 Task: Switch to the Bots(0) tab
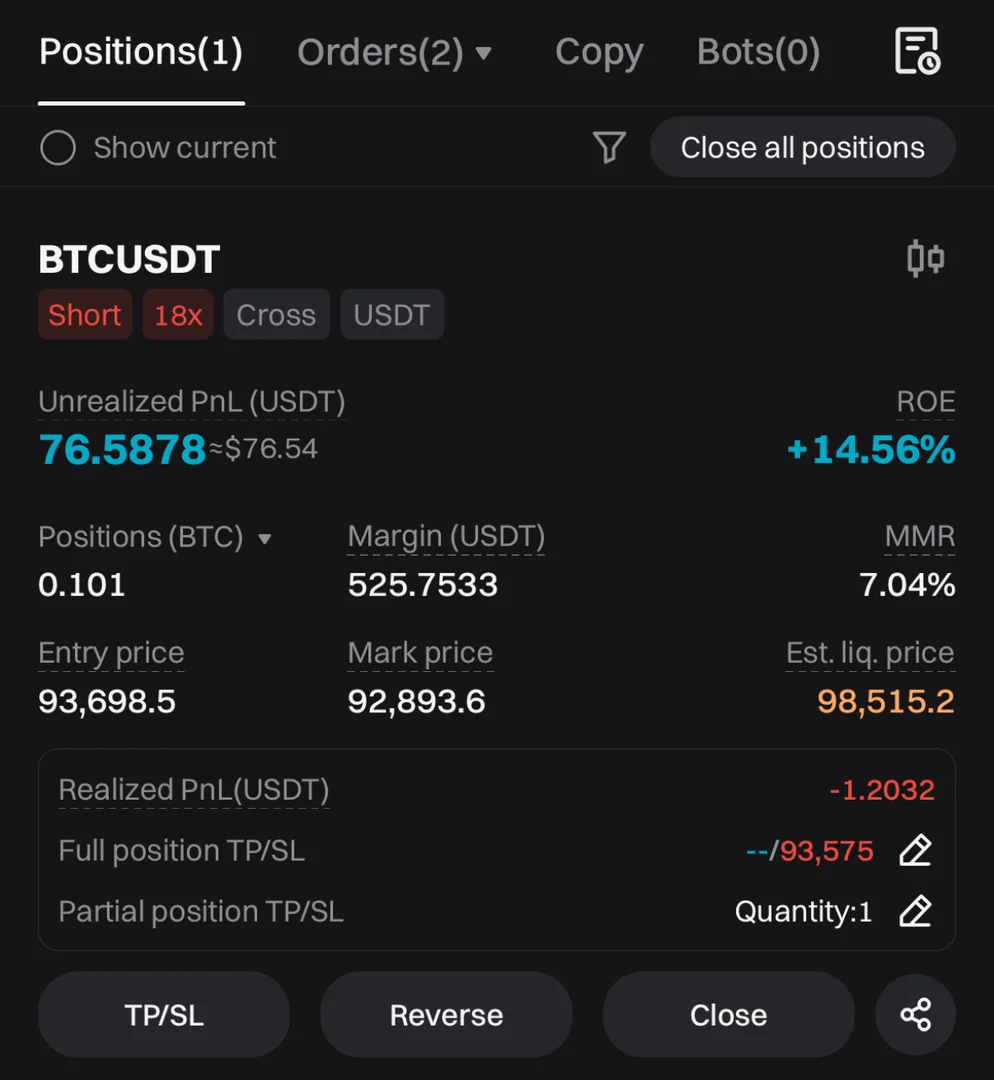pyautogui.click(x=758, y=52)
